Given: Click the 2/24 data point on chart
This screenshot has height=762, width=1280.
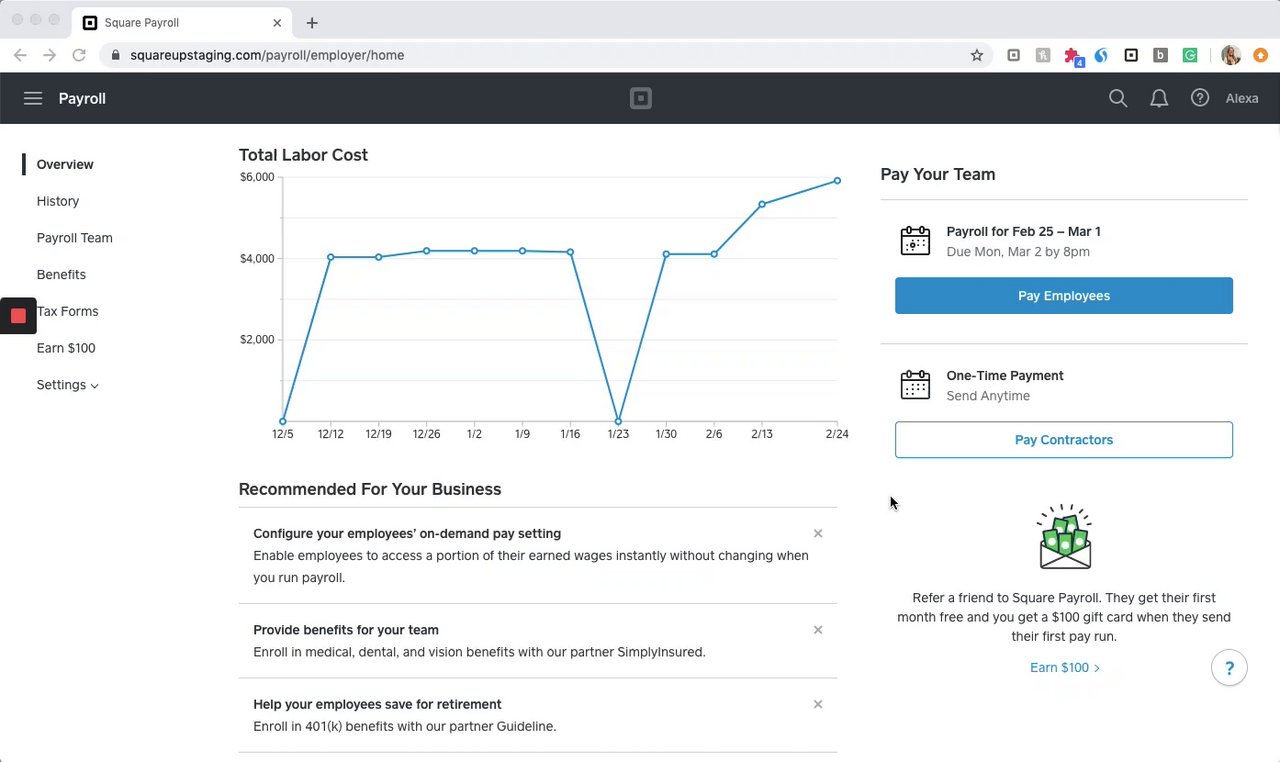Looking at the screenshot, I should pyautogui.click(x=837, y=181).
